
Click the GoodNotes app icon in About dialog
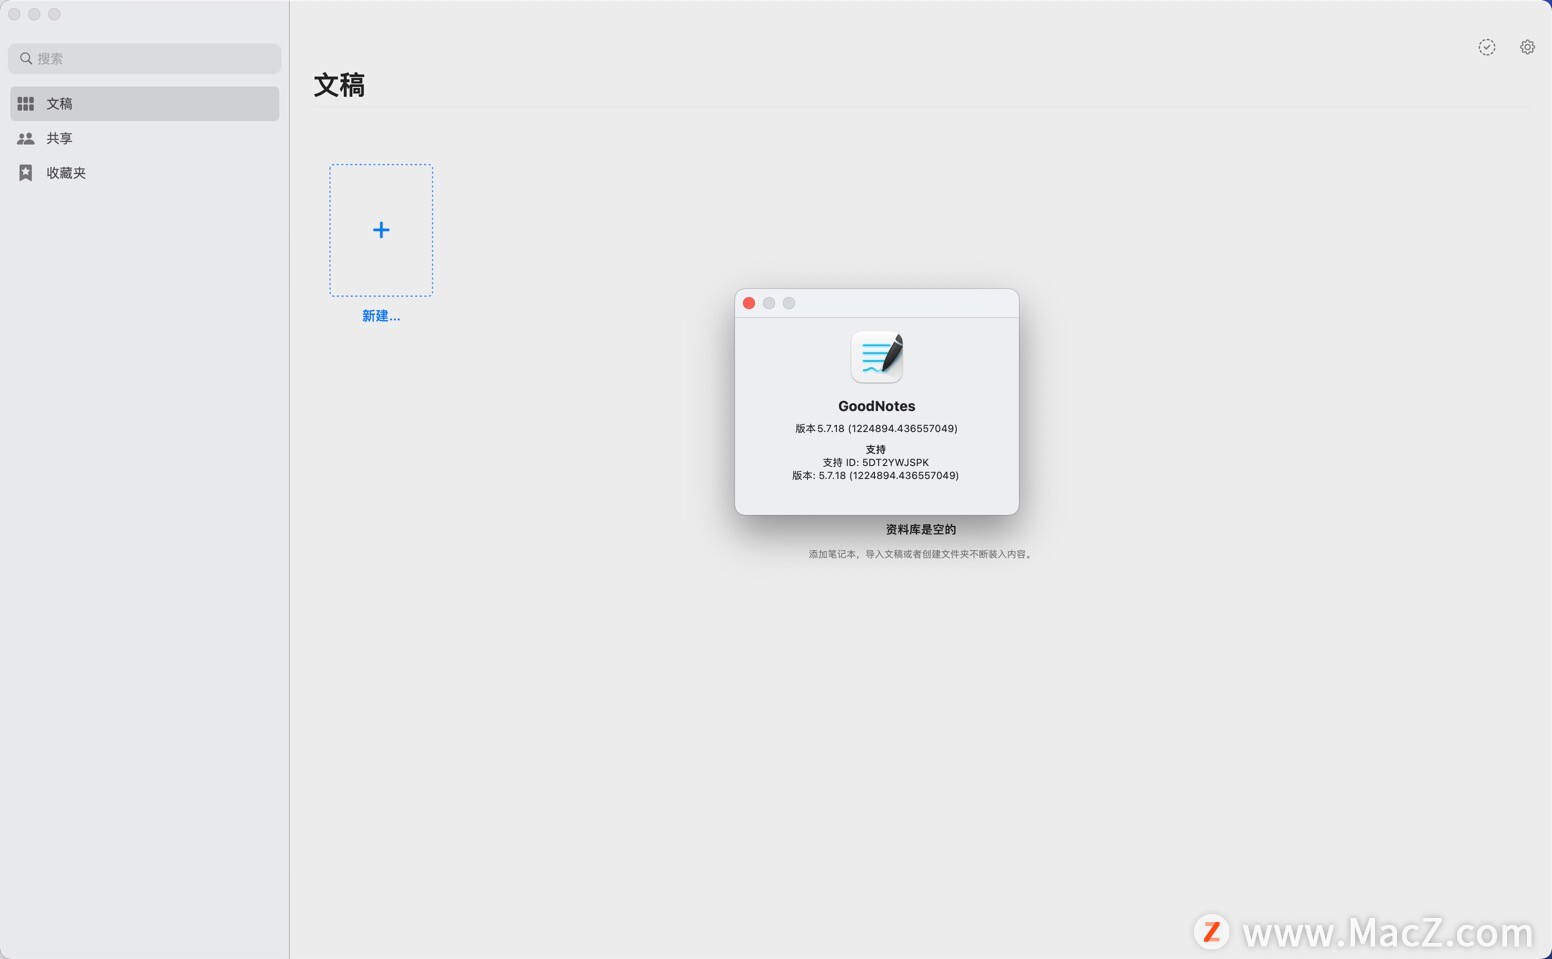(x=877, y=357)
